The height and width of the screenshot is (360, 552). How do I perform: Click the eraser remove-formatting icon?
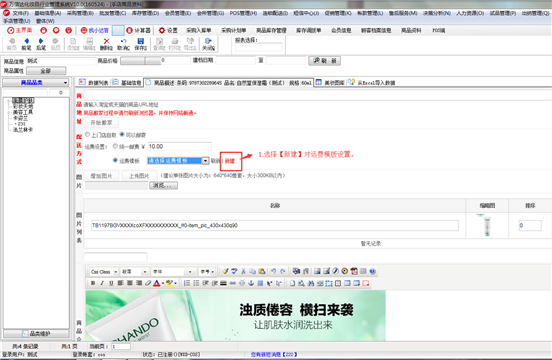click(x=148, y=283)
